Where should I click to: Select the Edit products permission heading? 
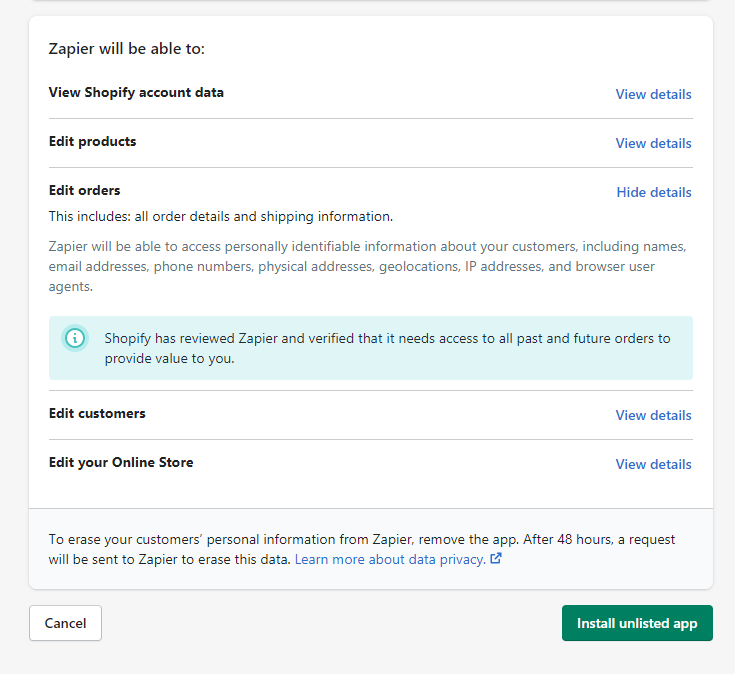pyautogui.click(x=92, y=142)
